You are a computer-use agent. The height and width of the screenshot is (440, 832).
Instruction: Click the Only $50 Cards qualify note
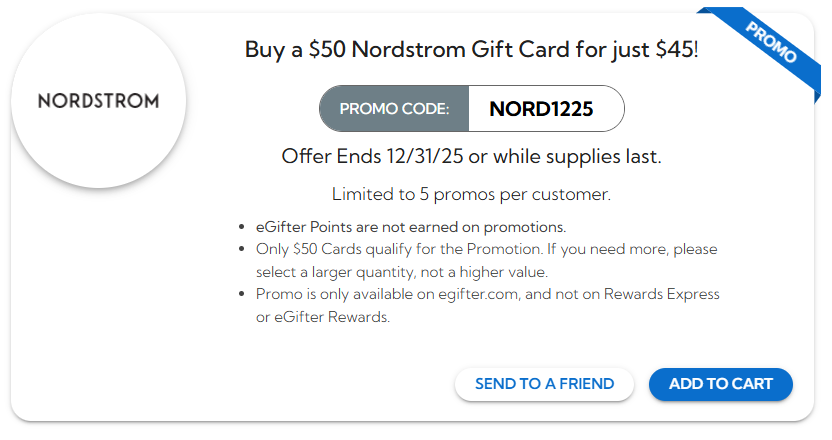[486, 249]
